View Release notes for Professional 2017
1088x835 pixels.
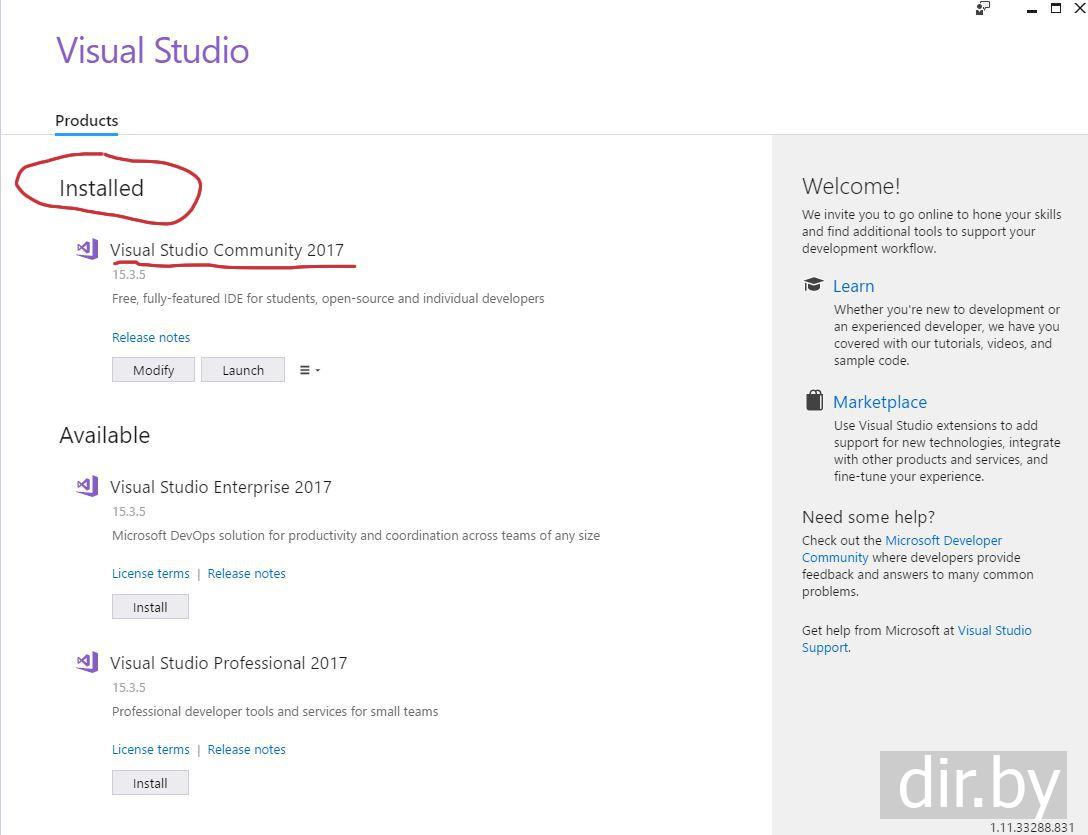click(246, 750)
